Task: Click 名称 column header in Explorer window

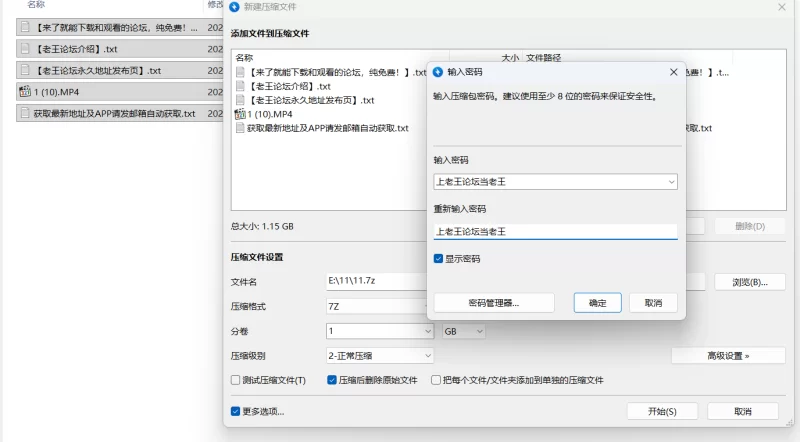Action: point(36,5)
